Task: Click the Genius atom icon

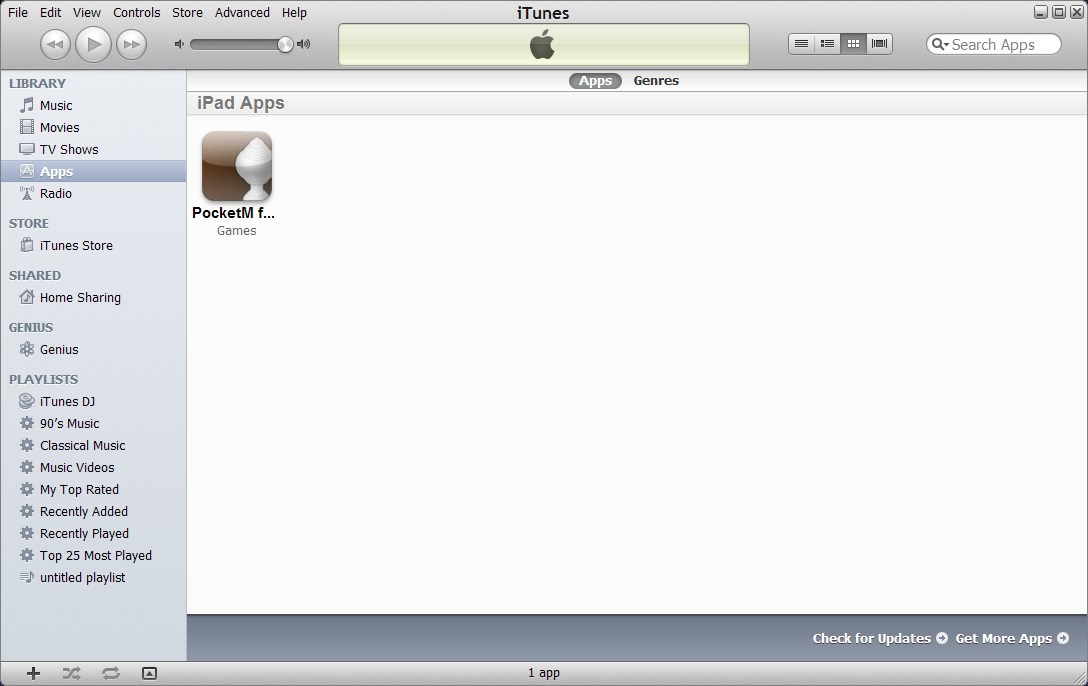Action: [26, 349]
